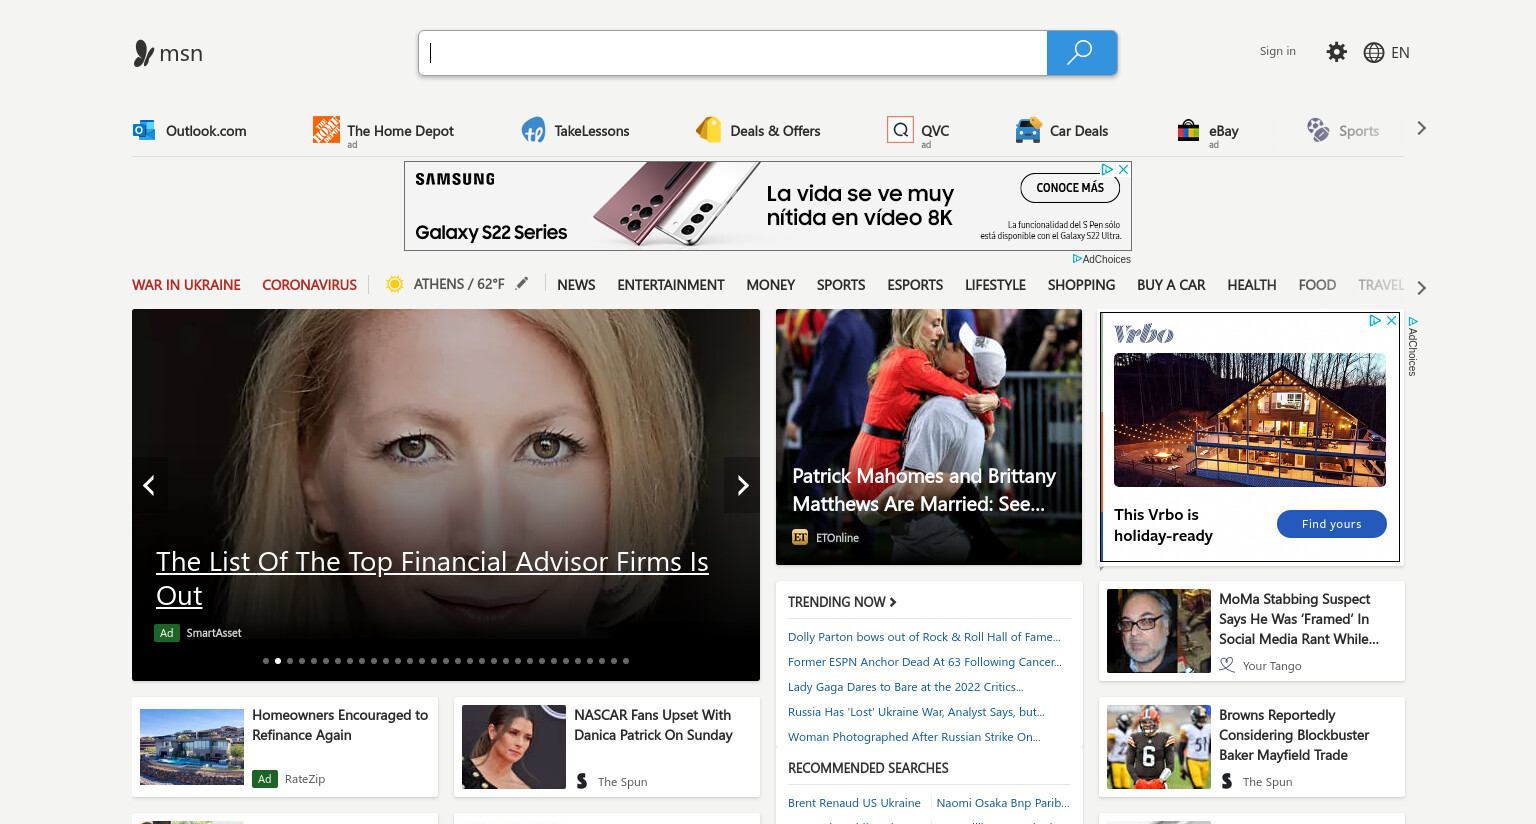Screen dimensions: 1536x824
Task: Click ETOnline source icon
Action: pos(800,537)
